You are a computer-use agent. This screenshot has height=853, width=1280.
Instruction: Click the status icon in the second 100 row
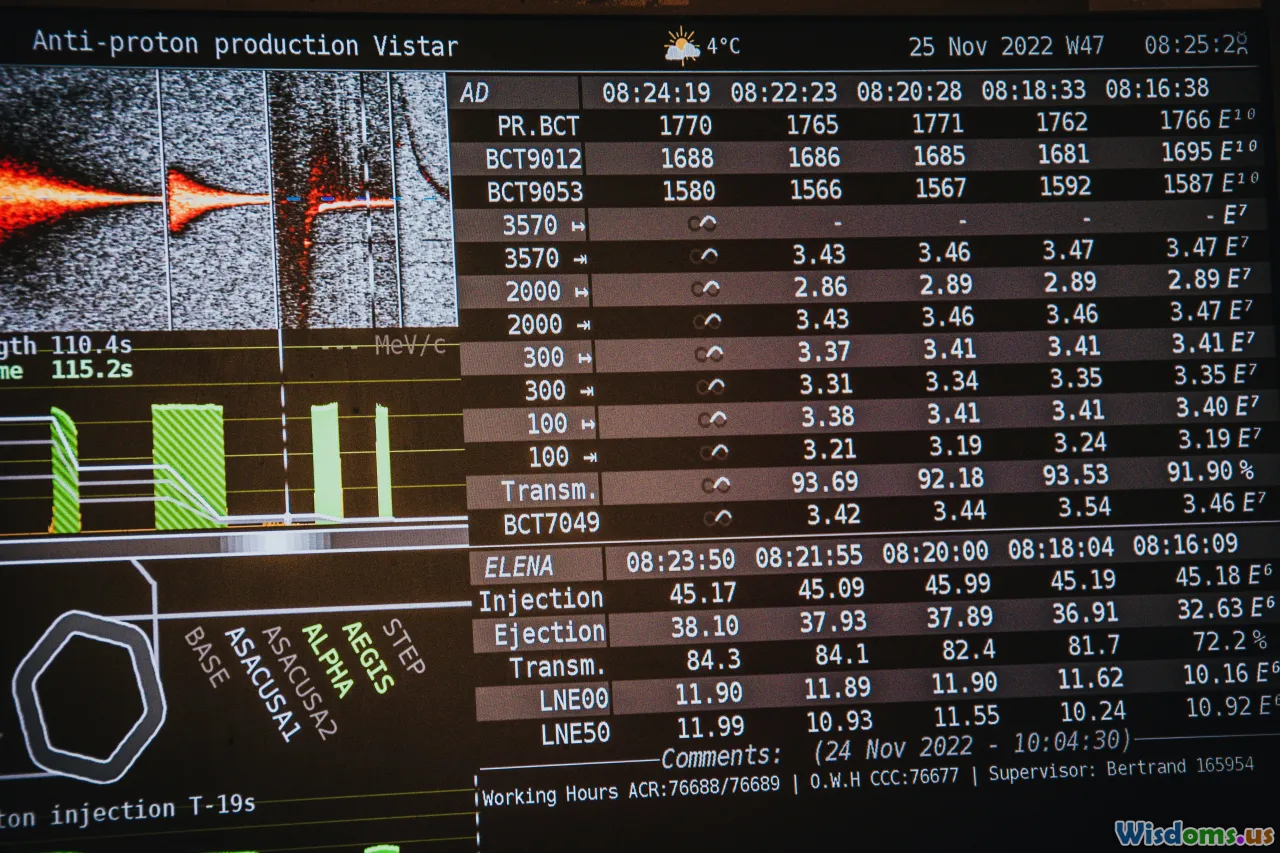tap(713, 452)
